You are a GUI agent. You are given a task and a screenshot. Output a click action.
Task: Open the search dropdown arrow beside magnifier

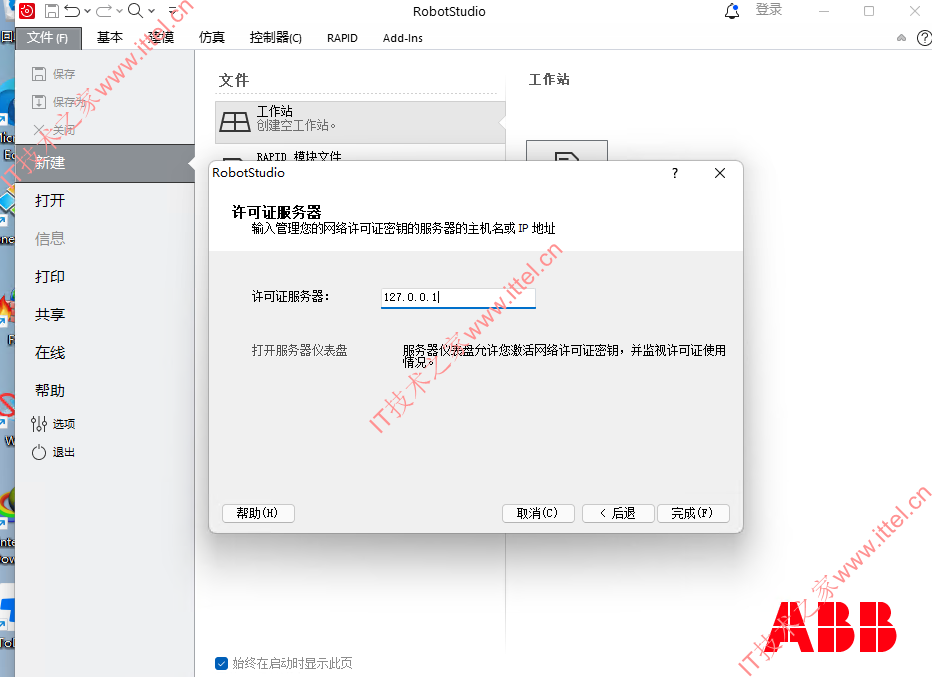click(x=151, y=11)
